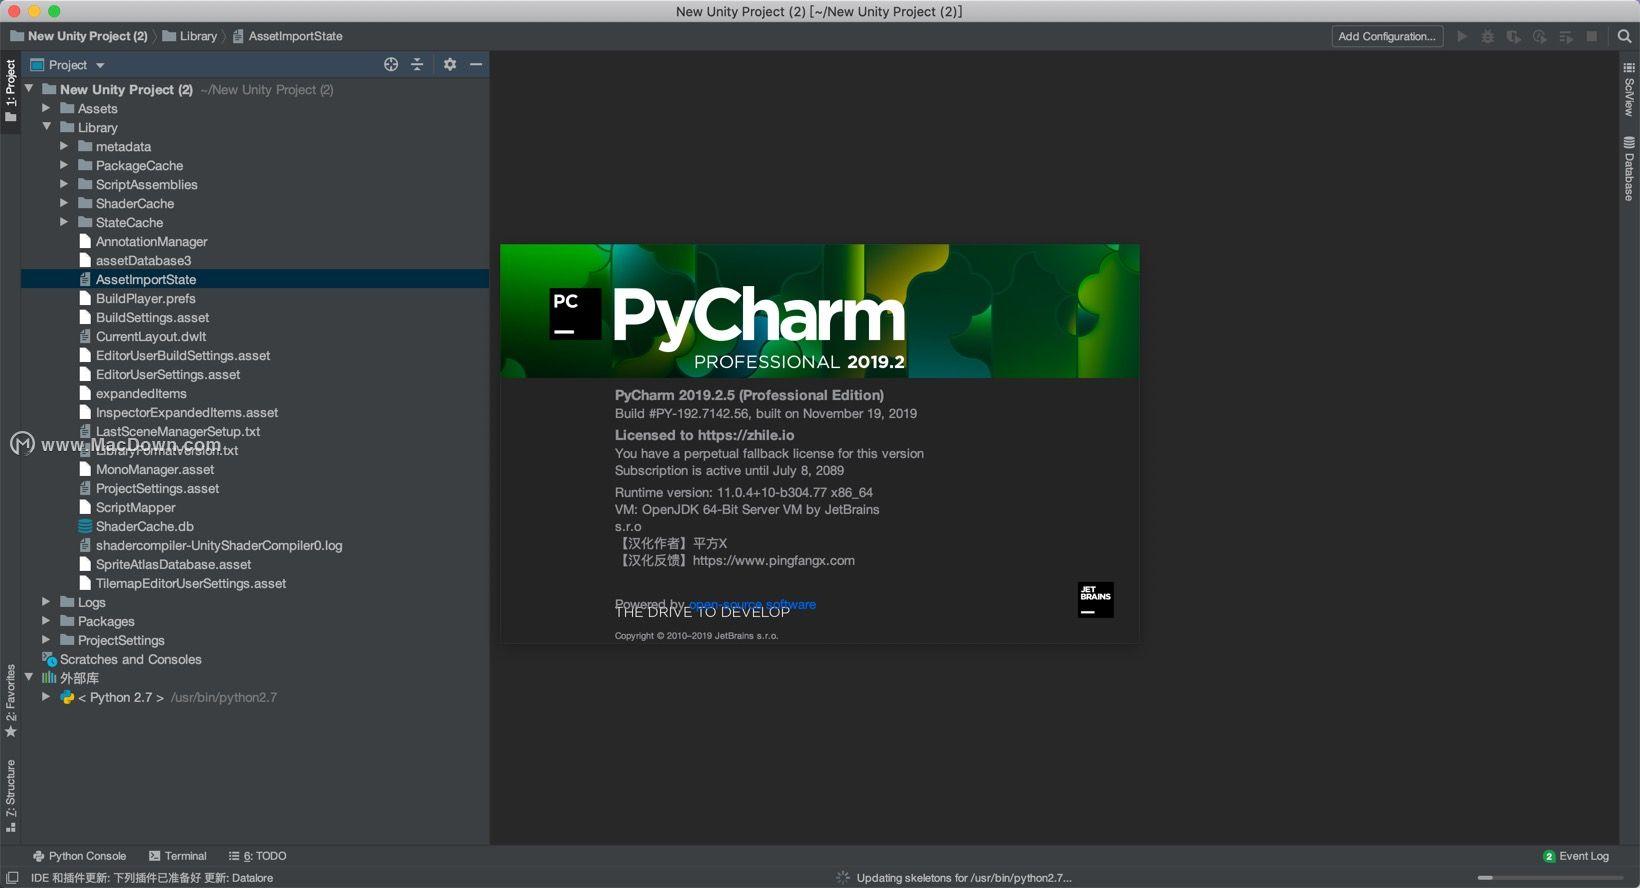Click the open-source software link
Viewport: 1640px width, 888px height.
click(x=752, y=604)
